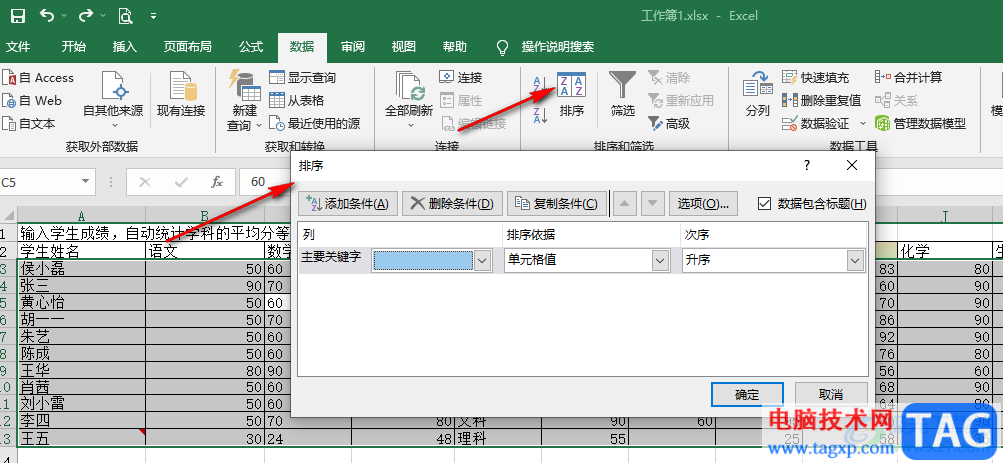Open the 主要关键字 column dropdown

482,261
